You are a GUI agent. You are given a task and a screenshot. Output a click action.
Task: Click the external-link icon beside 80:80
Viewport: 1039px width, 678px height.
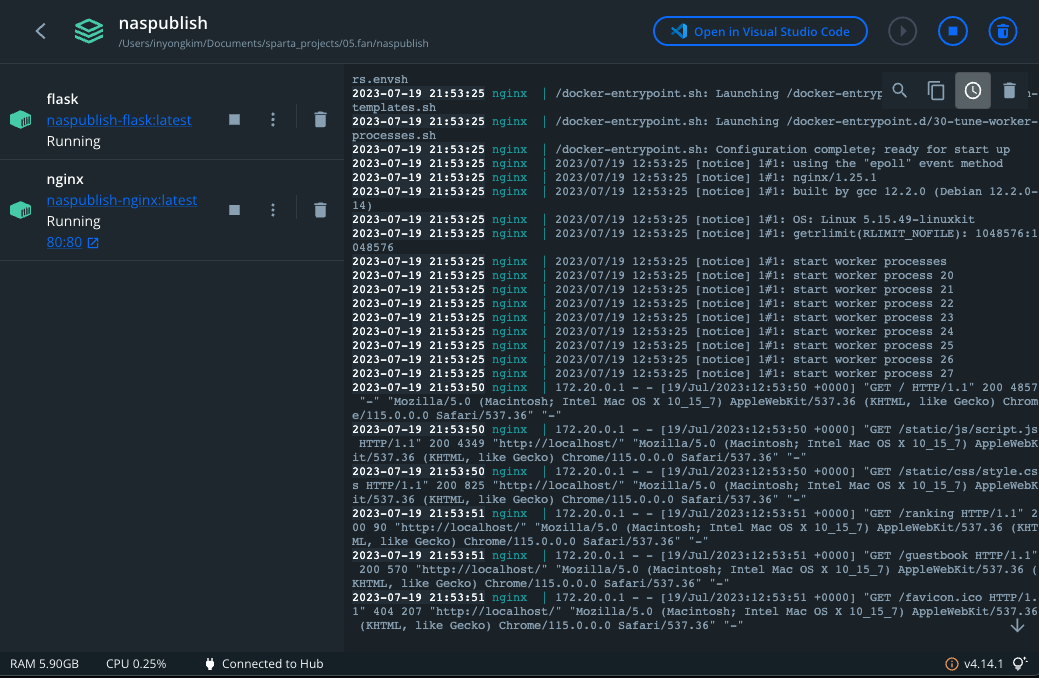click(x=93, y=243)
